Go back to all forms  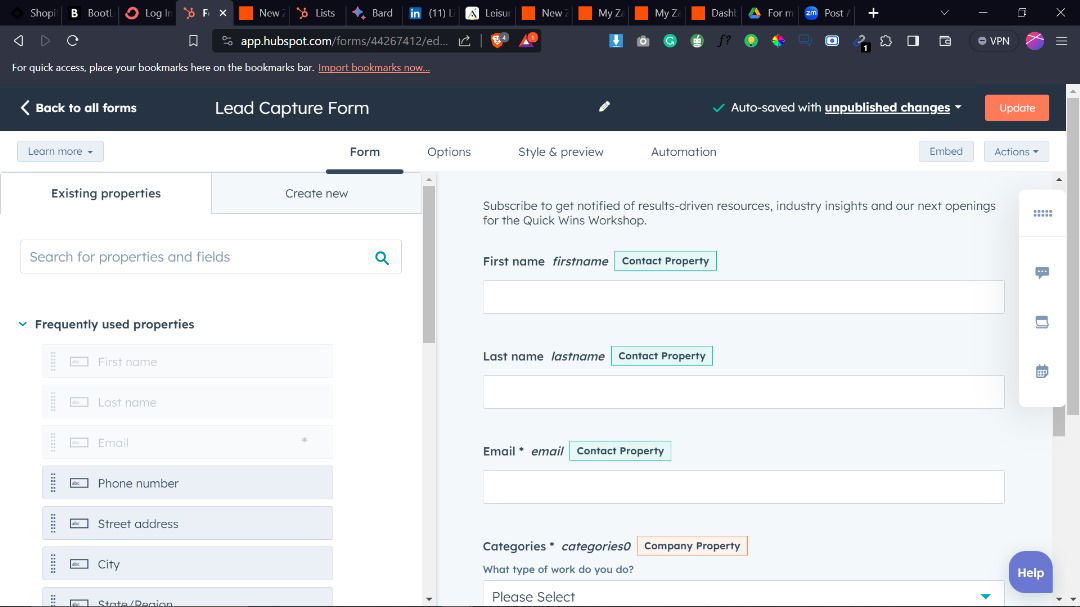tap(78, 108)
